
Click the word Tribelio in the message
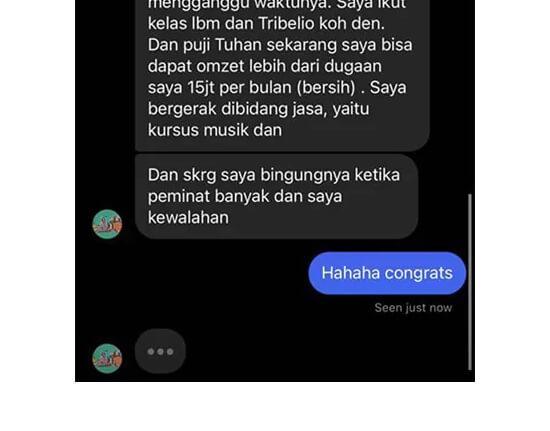click(x=286, y=23)
